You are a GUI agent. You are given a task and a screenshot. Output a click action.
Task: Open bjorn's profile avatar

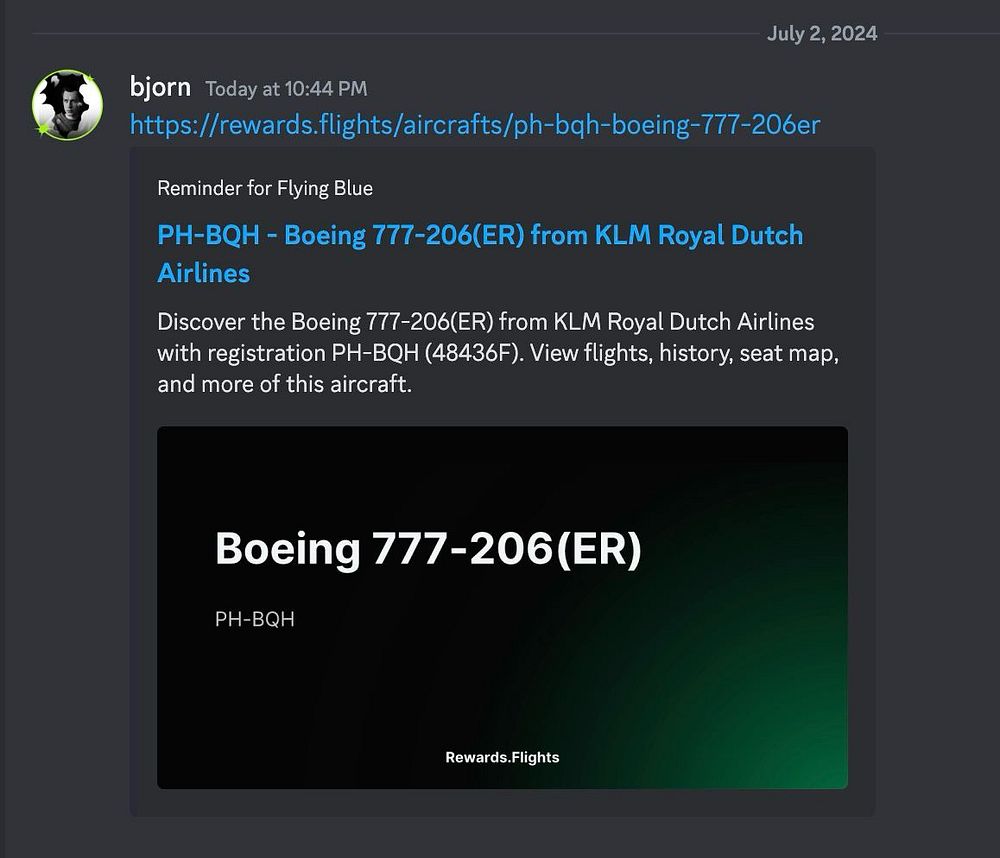pyautogui.click(x=68, y=104)
